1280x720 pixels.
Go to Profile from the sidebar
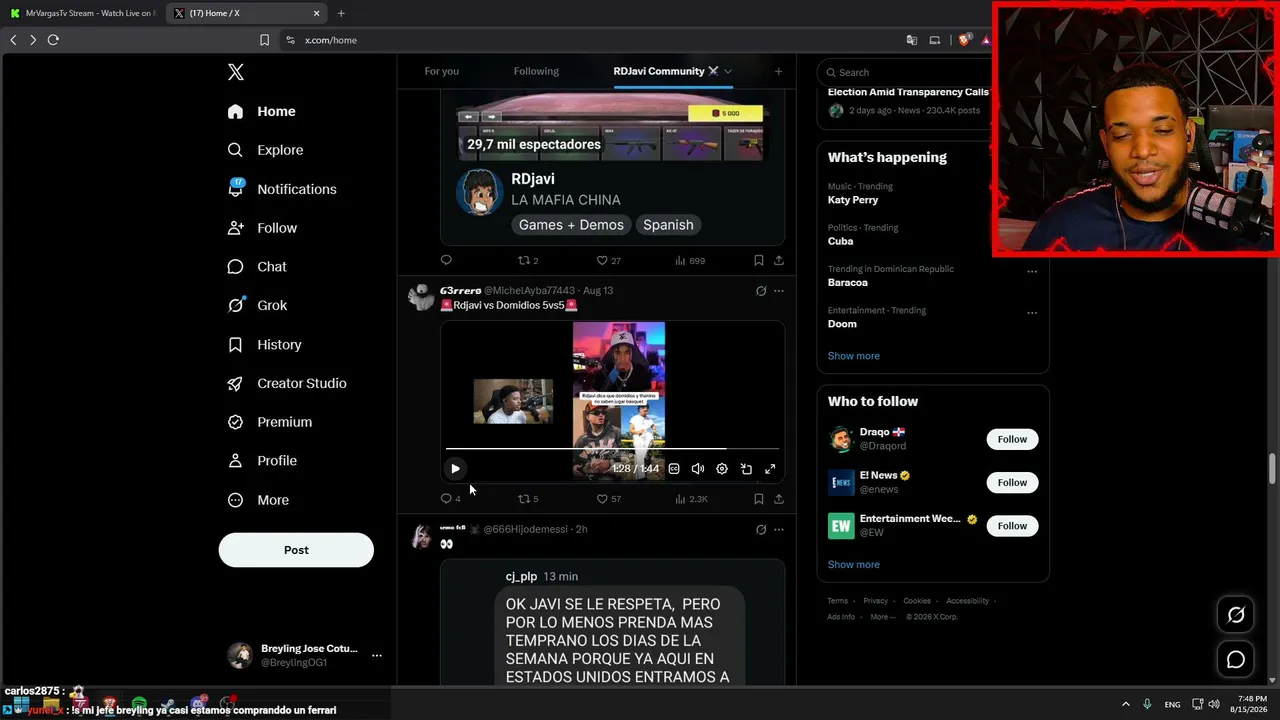[x=262, y=461]
